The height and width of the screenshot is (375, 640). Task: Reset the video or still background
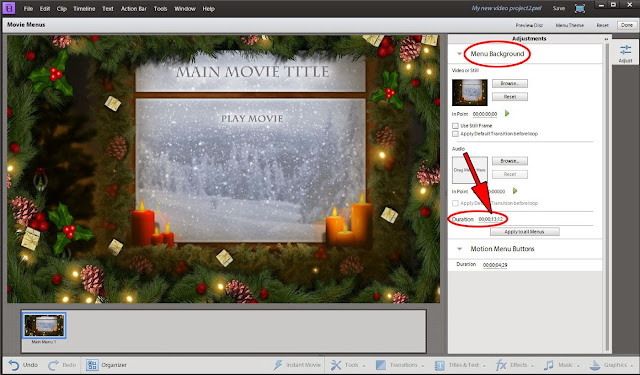click(x=510, y=97)
